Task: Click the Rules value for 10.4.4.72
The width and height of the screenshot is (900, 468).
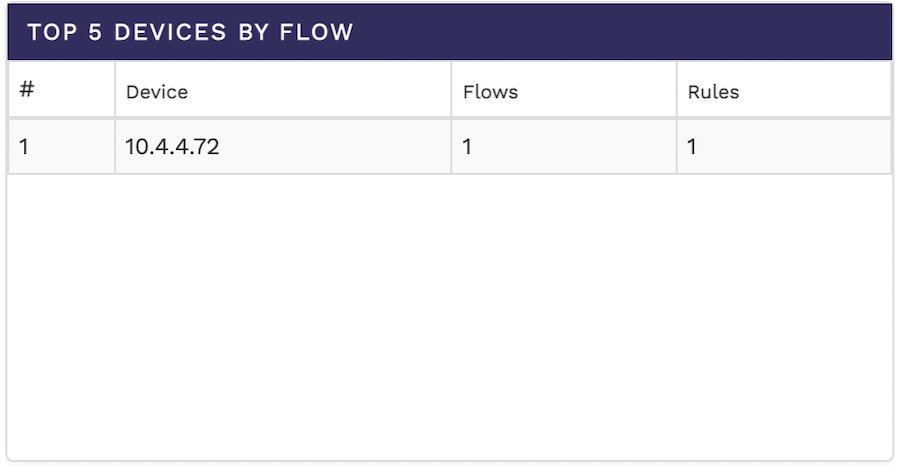Action: click(692, 147)
